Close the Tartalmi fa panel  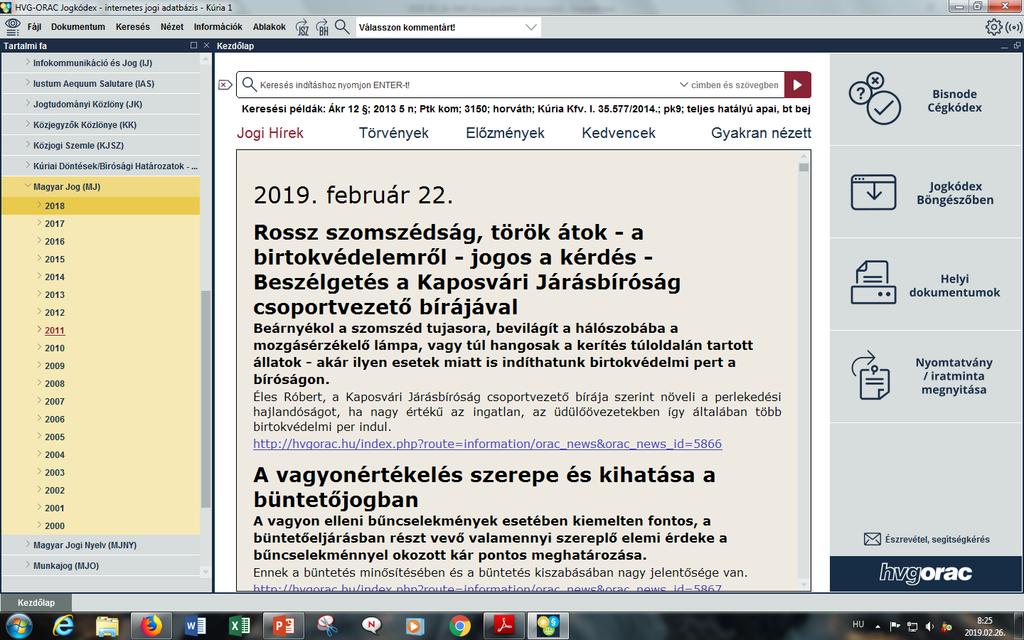pos(206,46)
